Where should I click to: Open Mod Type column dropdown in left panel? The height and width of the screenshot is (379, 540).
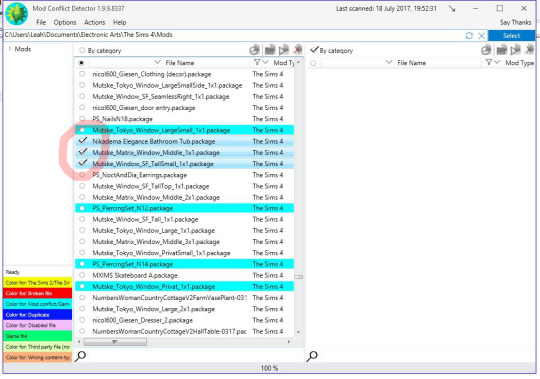click(x=265, y=62)
